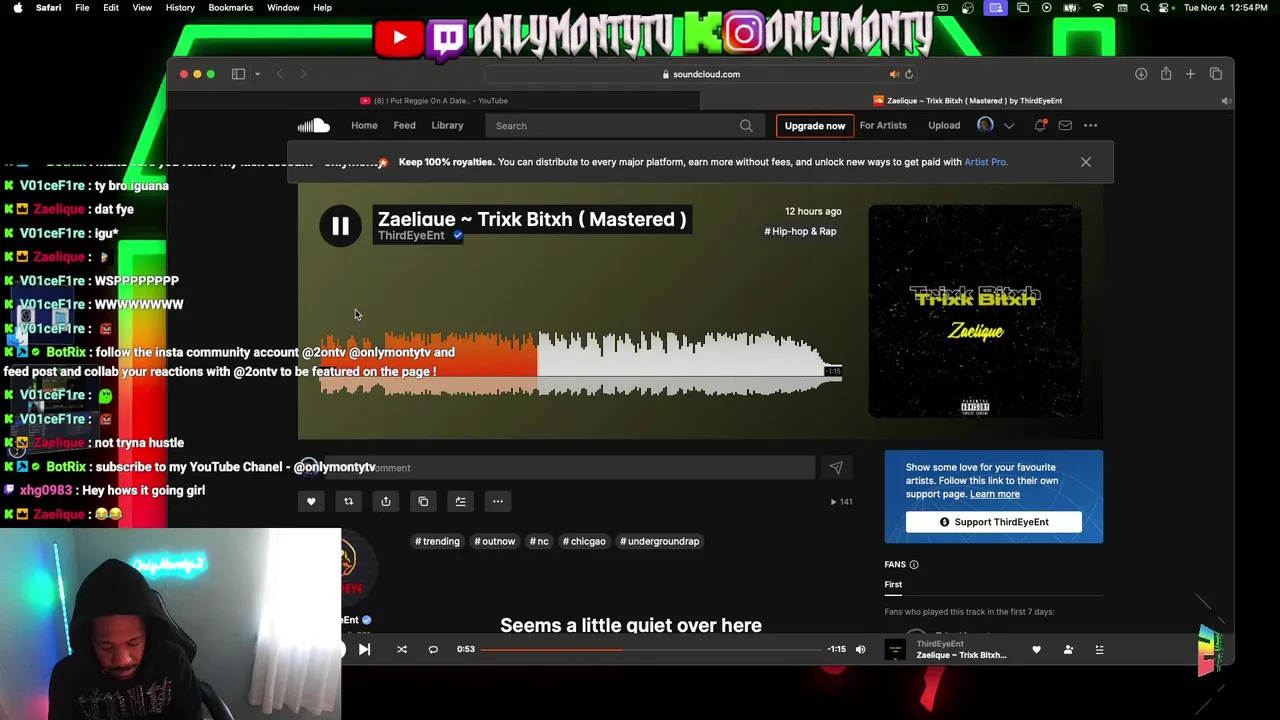The height and width of the screenshot is (720, 1280).
Task: Focus the write a comment field
Action: point(568,467)
